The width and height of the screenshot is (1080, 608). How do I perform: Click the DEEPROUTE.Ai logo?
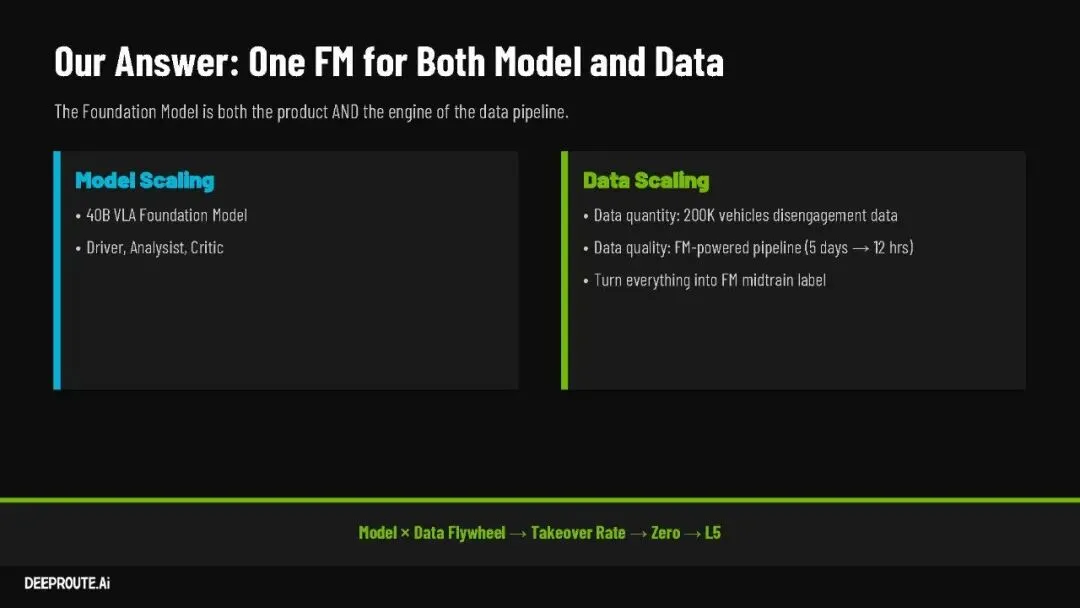(x=67, y=583)
